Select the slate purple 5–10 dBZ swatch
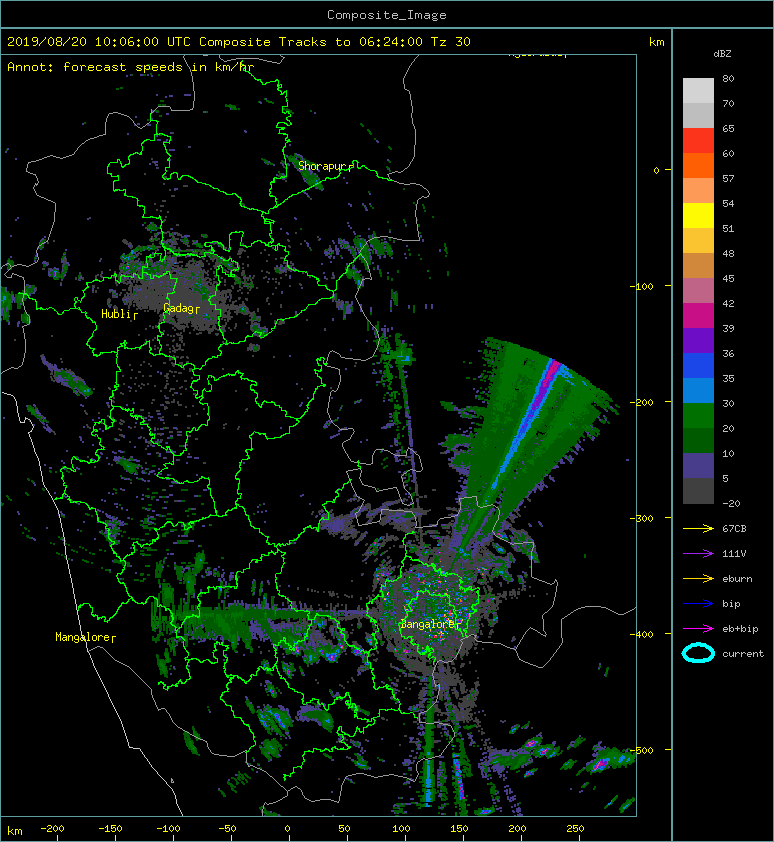Image resolution: width=774 pixels, height=842 pixels. pyautogui.click(x=698, y=466)
